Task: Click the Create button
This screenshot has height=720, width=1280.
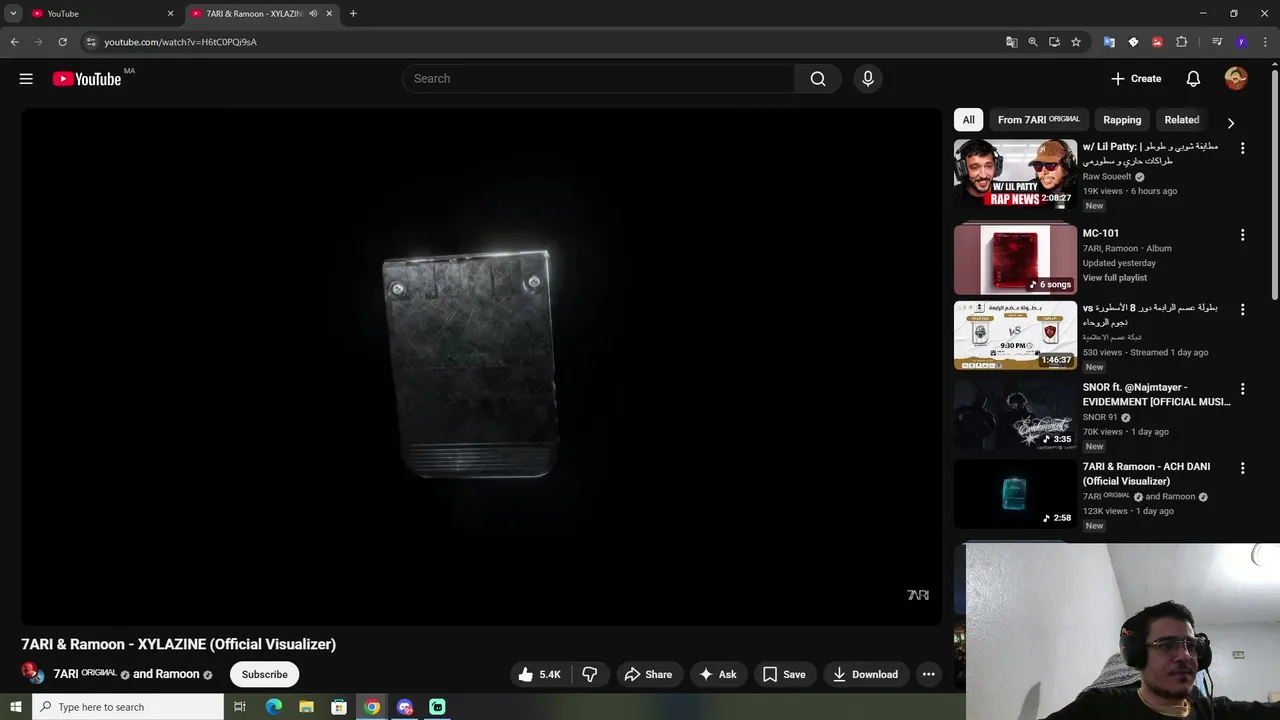Action: (x=1136, y=79)
